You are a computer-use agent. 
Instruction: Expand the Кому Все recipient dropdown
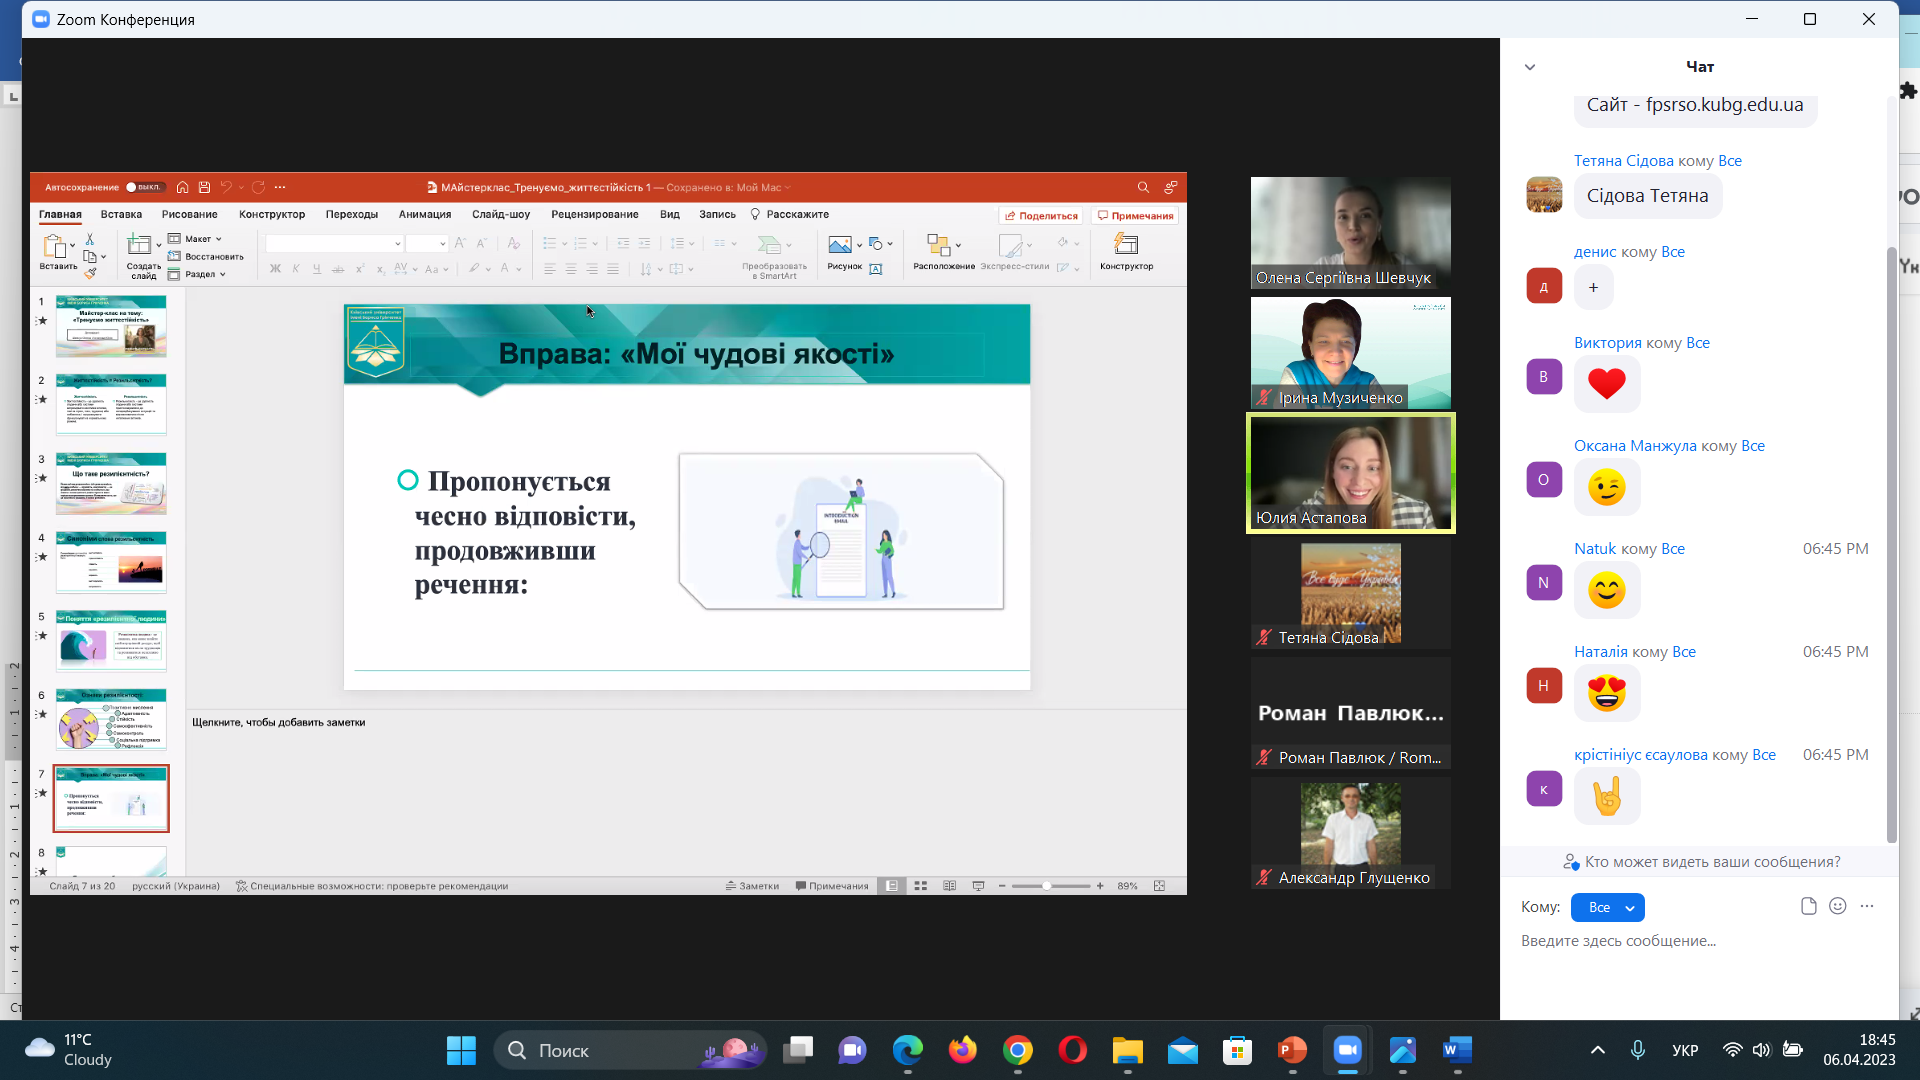tap(1608, 907)
